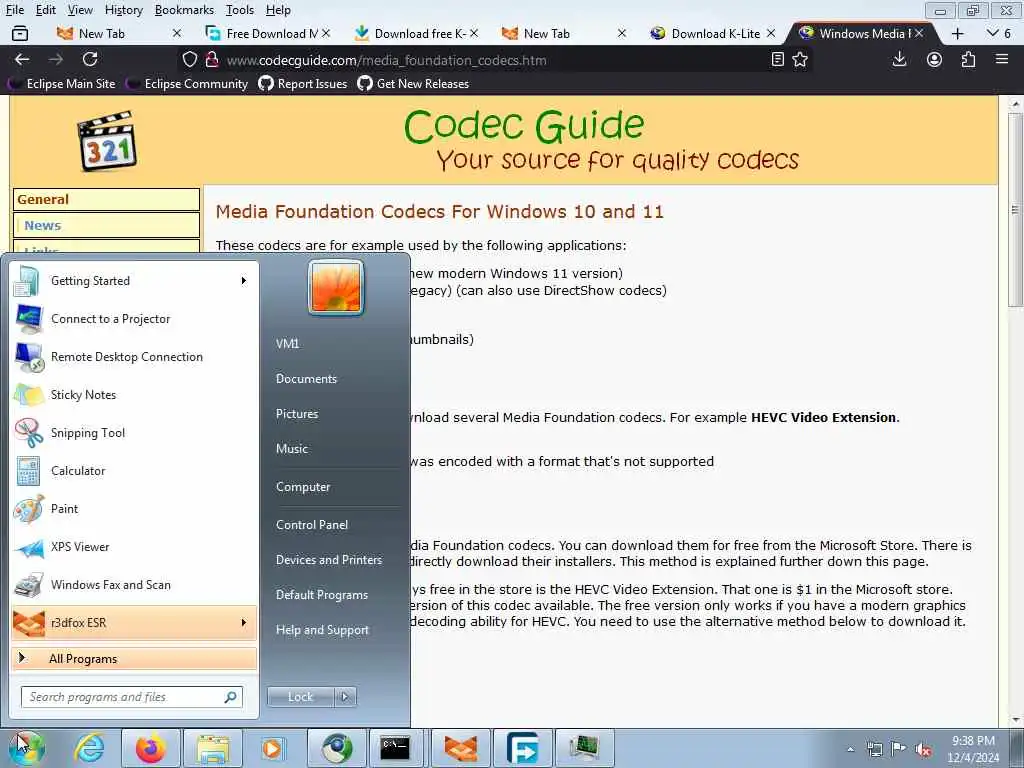Open Eclipse Community bookmark
Screen dimensions: 1024x768
[188, 84]
